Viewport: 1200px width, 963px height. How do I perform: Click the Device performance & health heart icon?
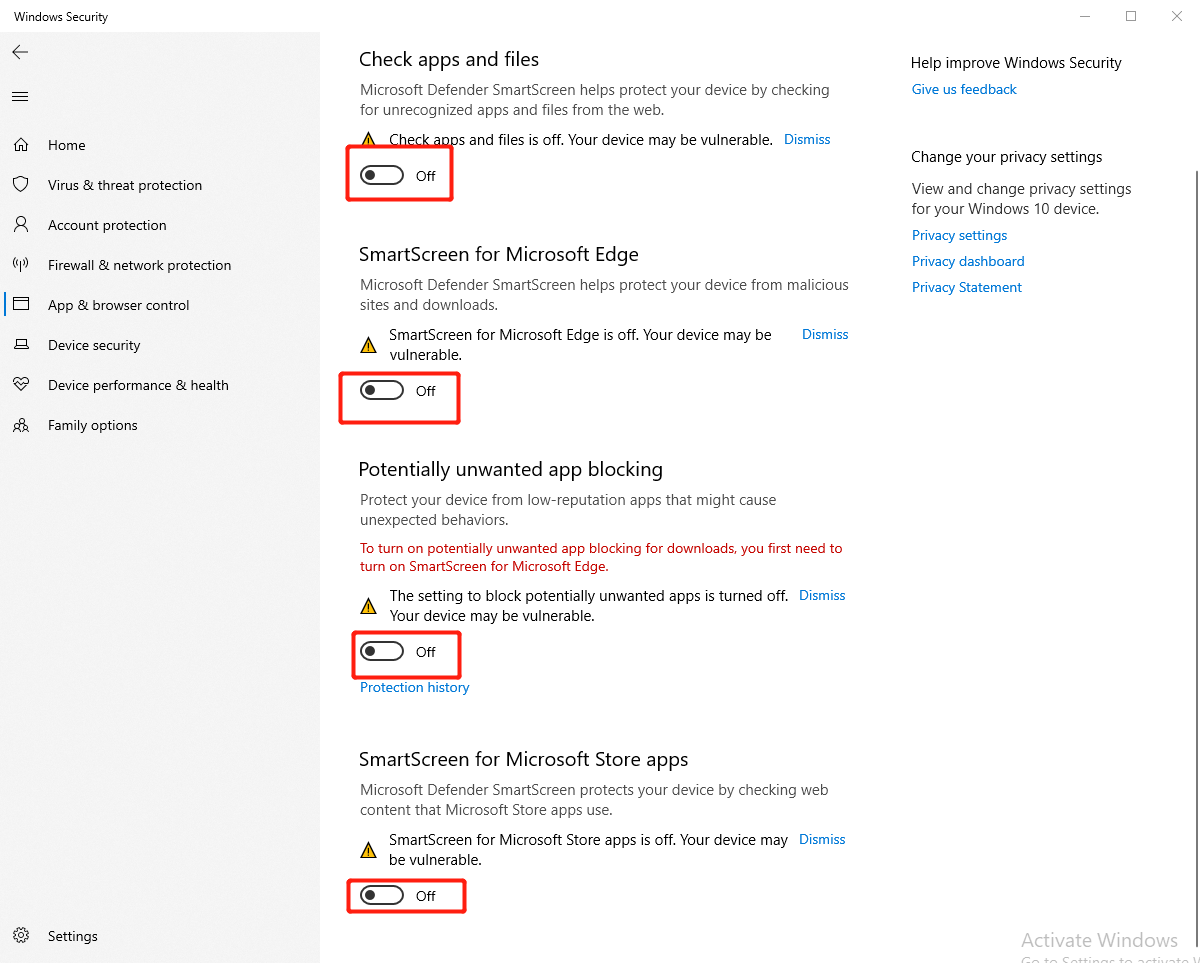pos(21,385)
